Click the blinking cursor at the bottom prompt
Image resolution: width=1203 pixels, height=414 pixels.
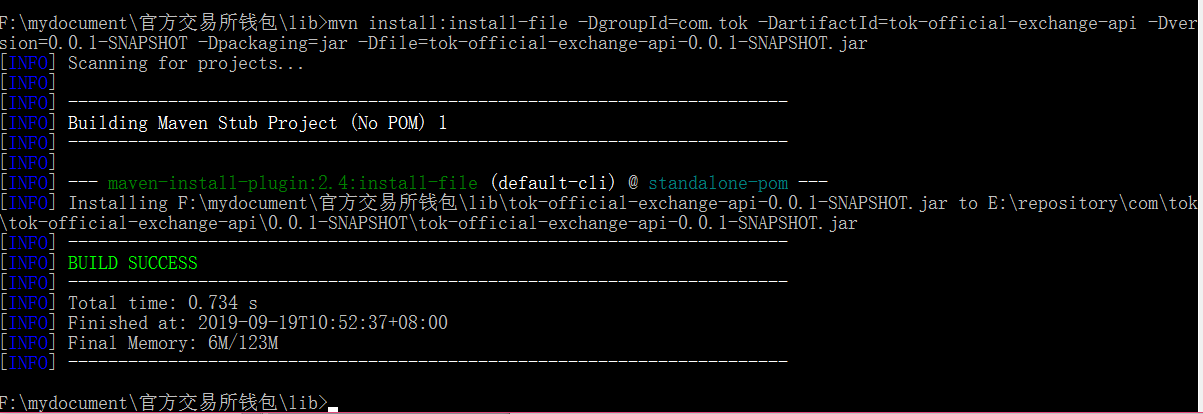(x=333, y=408)
